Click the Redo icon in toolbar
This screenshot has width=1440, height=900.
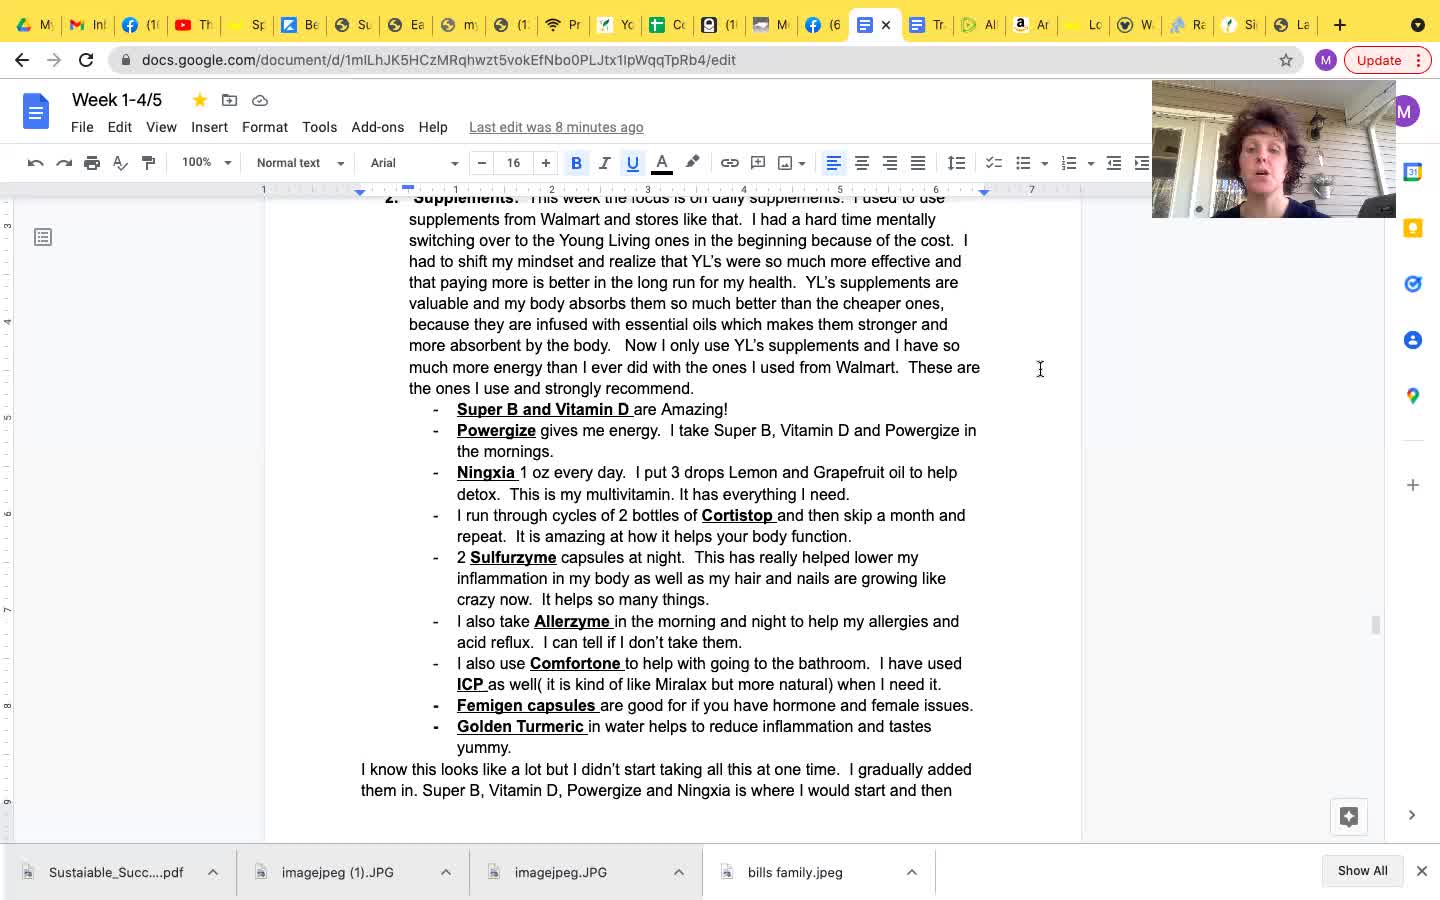tap(64, 163)
